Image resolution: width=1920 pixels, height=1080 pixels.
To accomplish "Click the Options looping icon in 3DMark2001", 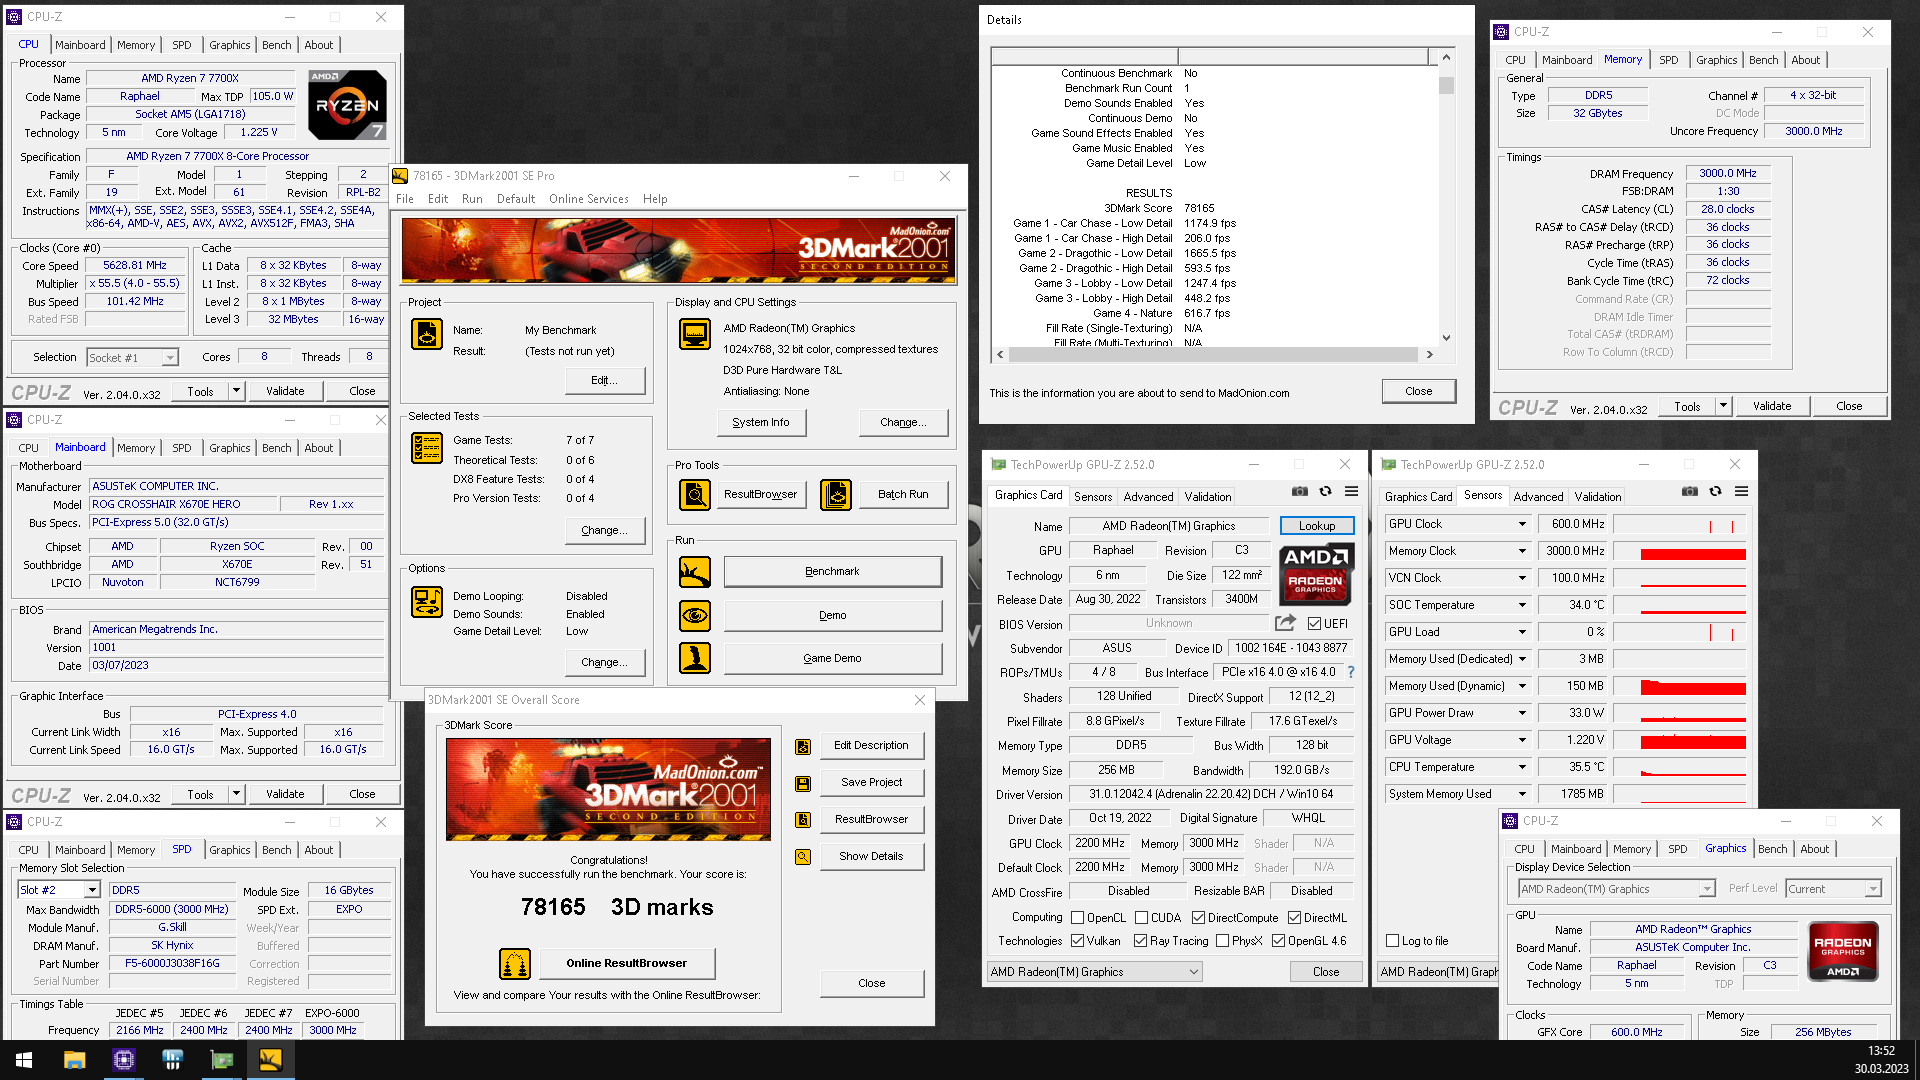I will point(427,602).
